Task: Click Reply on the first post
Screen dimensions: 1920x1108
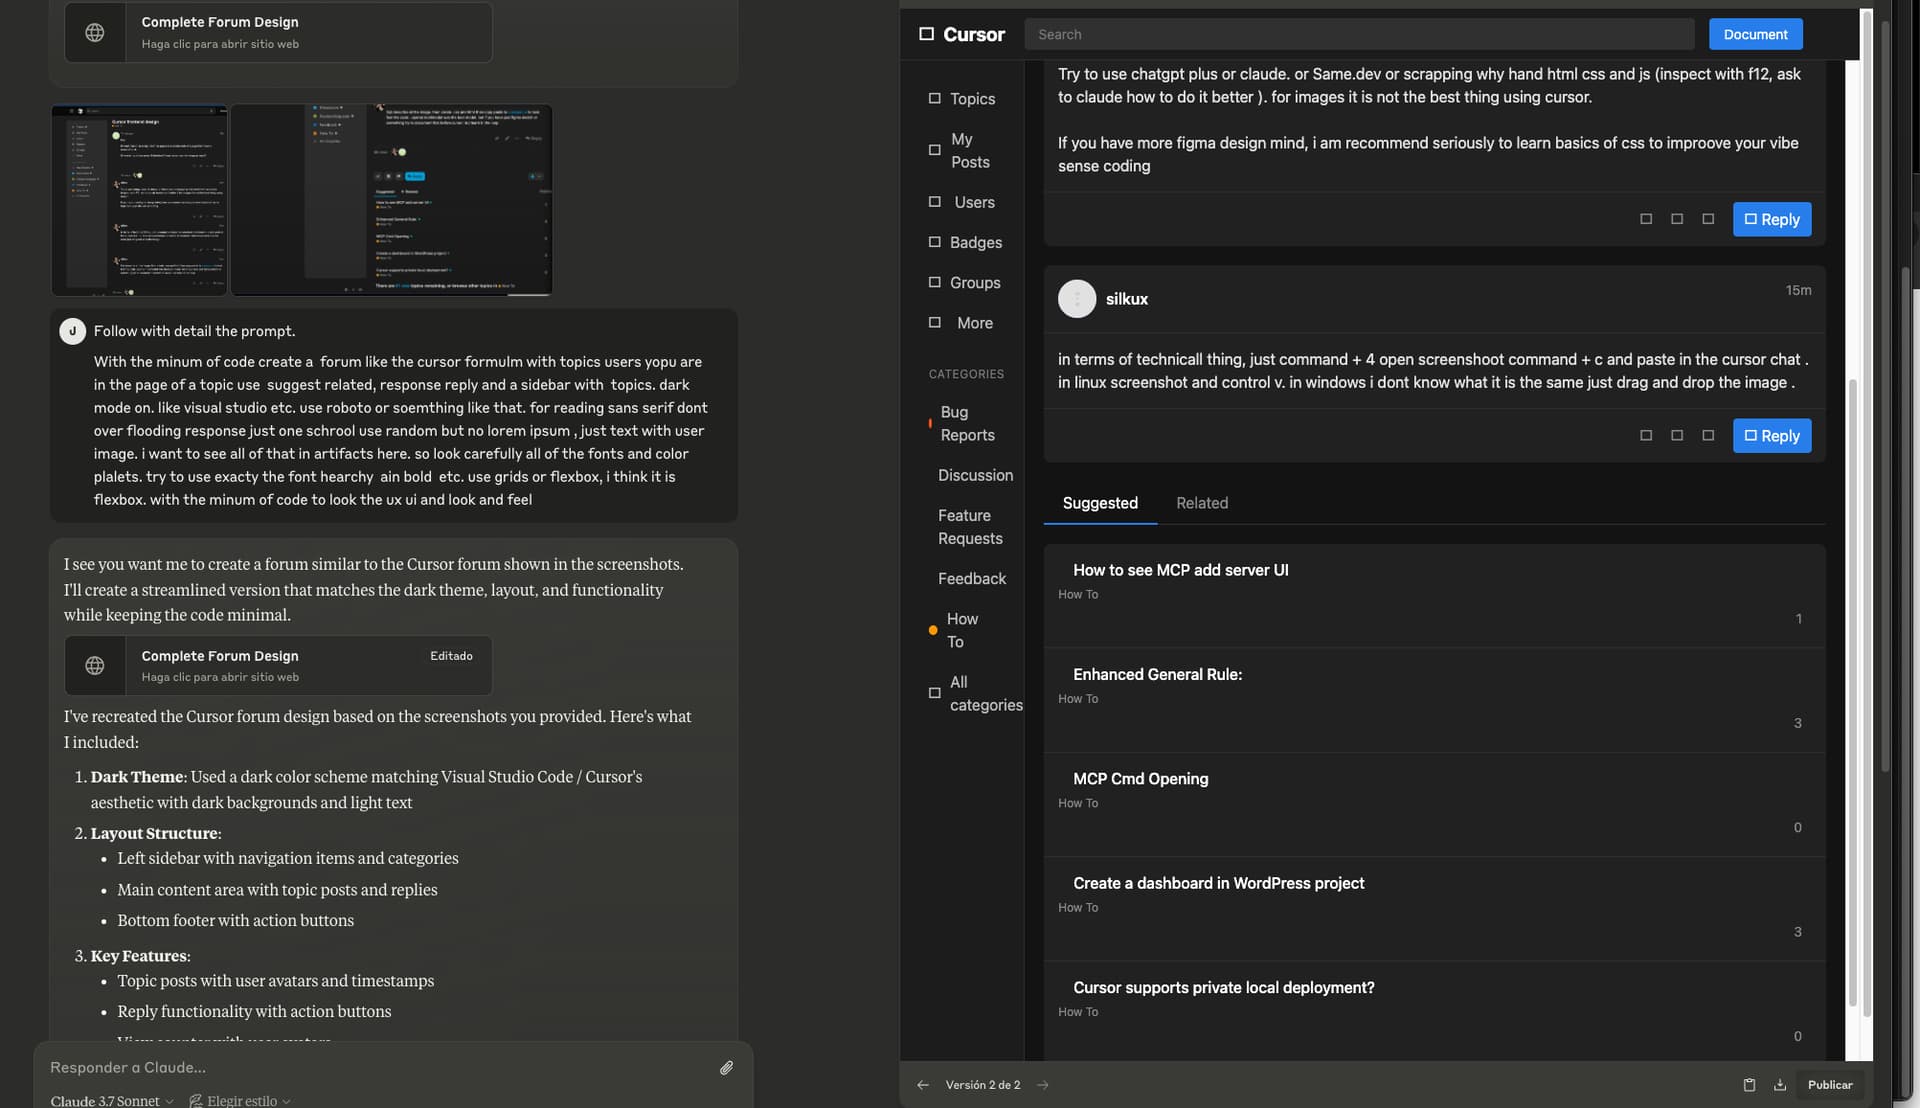Action: (1771, 219)
